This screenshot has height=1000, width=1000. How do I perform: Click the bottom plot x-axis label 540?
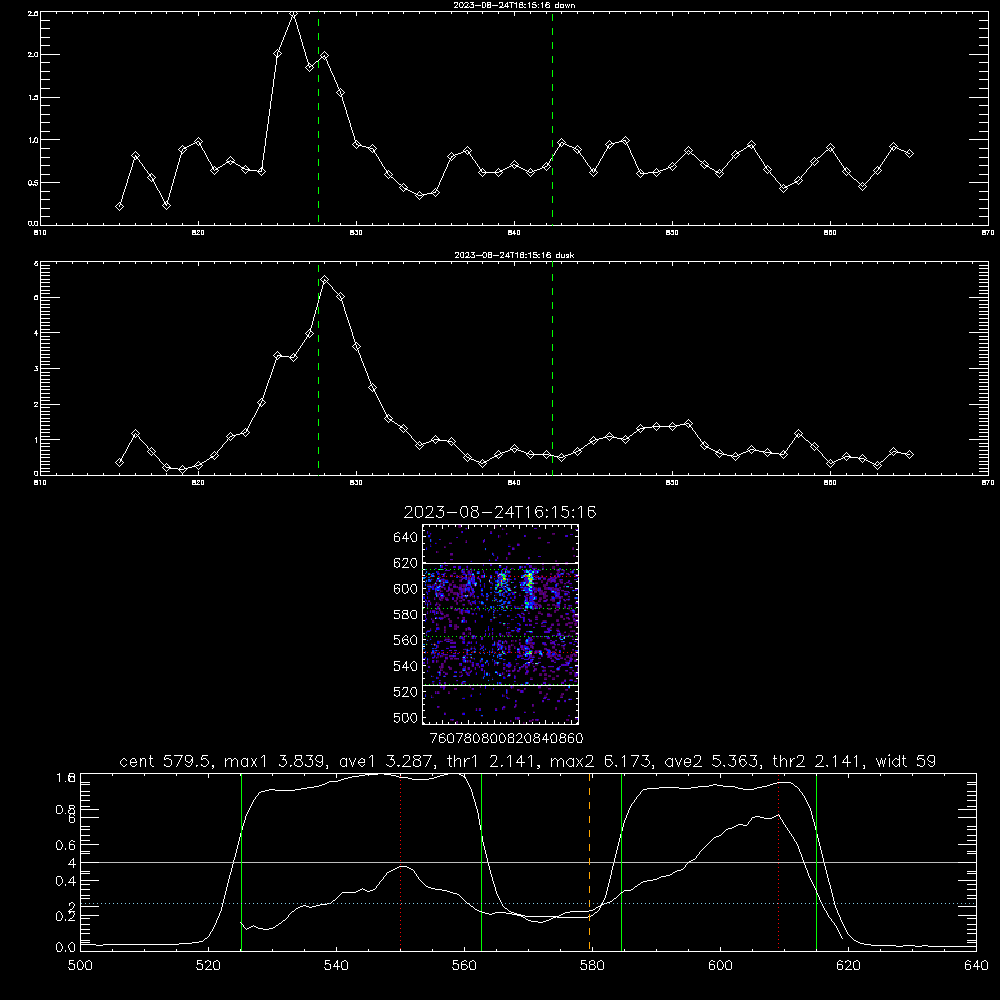[x=336, y=966]
